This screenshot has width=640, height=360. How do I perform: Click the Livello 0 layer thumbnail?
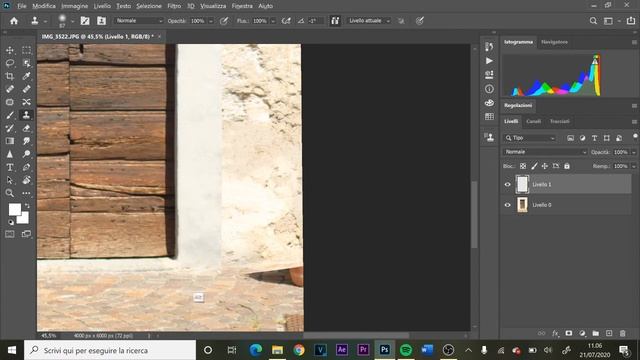point(522,205)
